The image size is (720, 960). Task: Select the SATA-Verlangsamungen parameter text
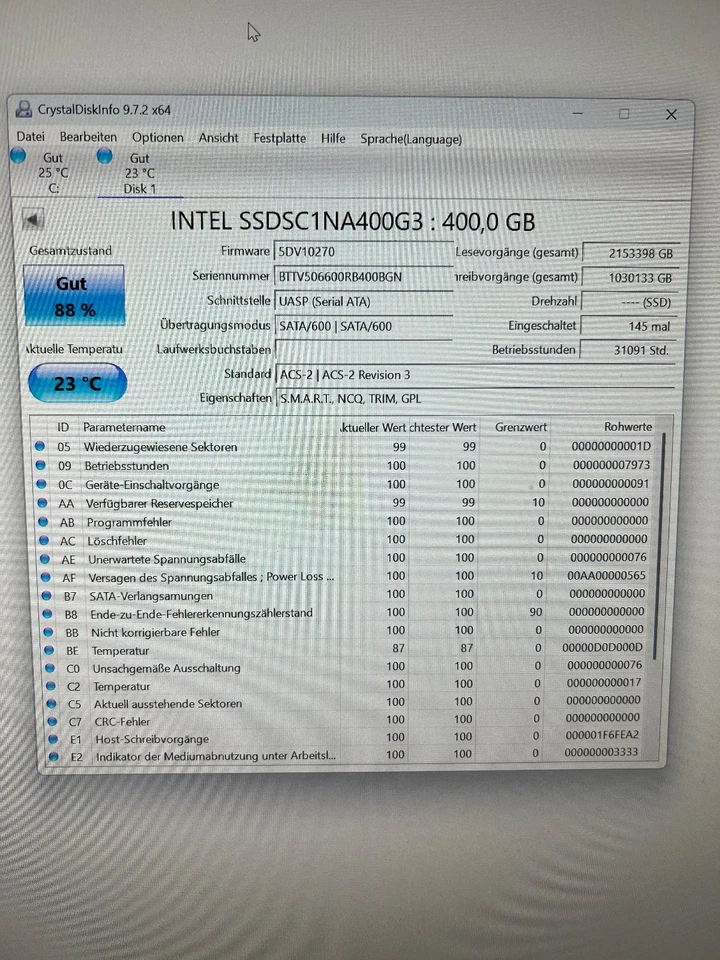151,596
